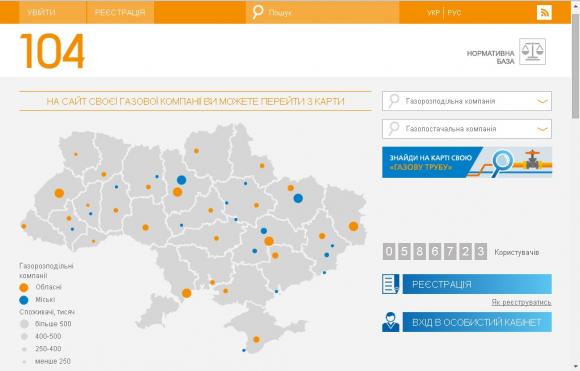
Task: Click the 104 logo
Action: (x=52, y=51)
